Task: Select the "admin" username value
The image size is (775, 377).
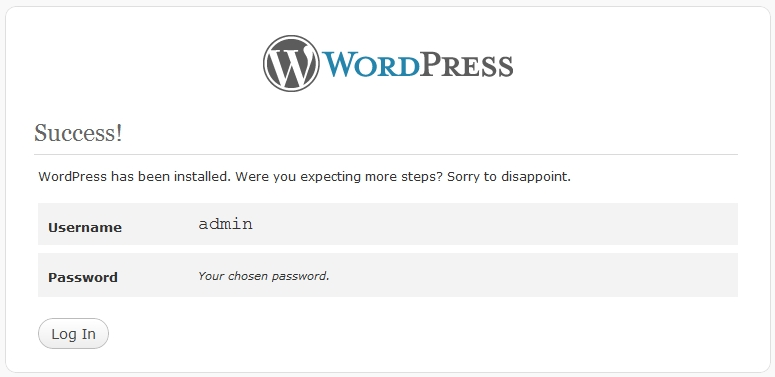Action: (225, 224)
